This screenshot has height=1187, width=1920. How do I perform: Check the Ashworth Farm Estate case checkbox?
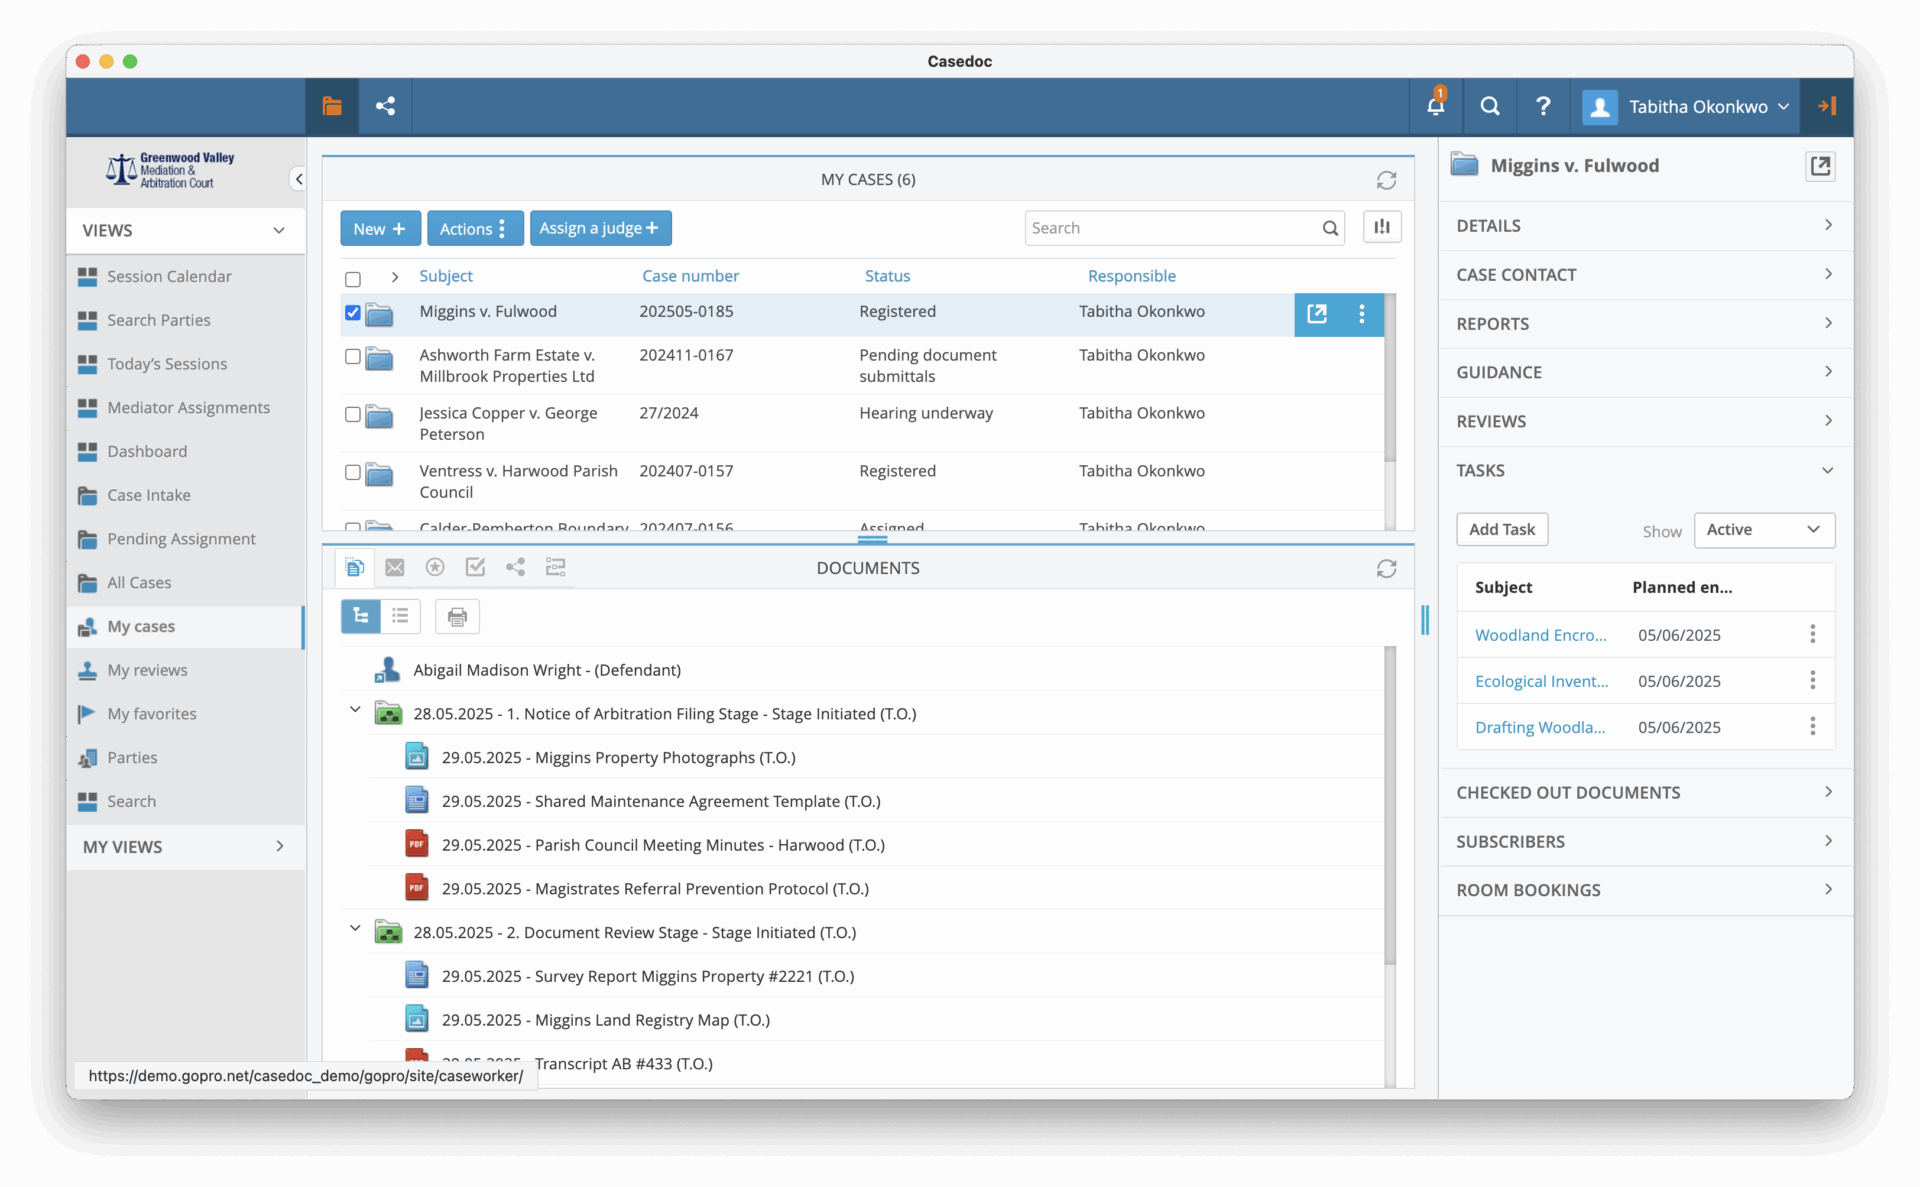(x=353, y=357)
